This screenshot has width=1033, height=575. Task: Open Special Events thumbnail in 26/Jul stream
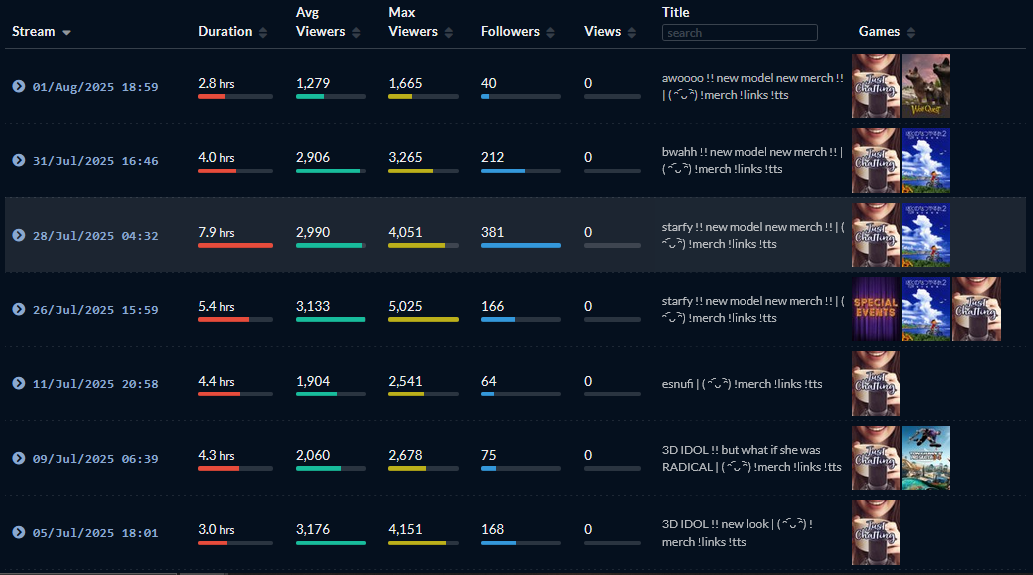click(876, 309)
